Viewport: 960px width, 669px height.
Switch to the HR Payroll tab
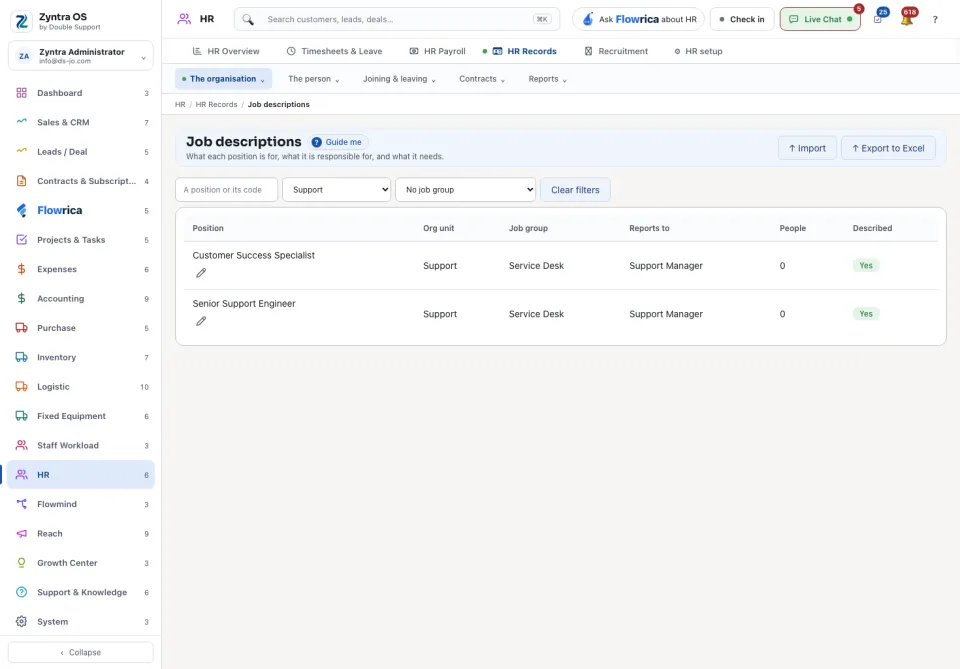tap(437, 51)
